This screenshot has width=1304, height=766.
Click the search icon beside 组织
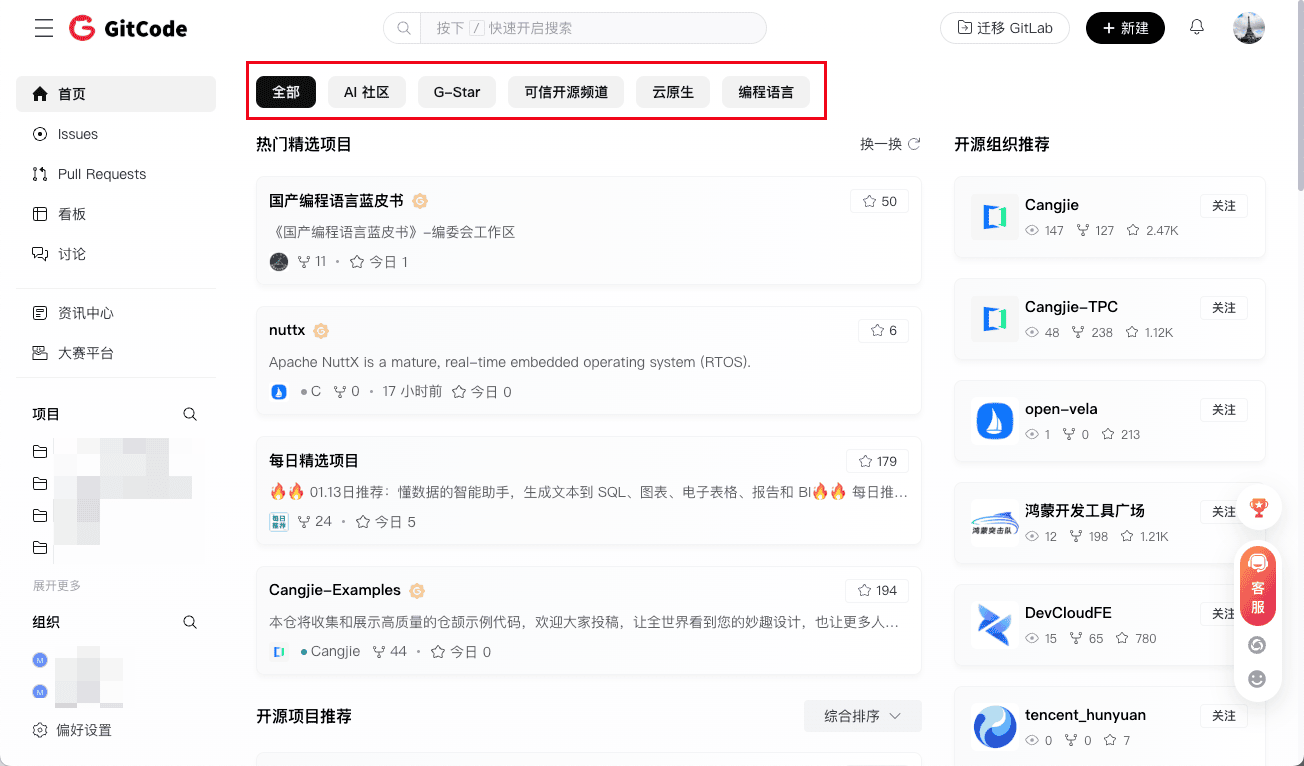190,622
